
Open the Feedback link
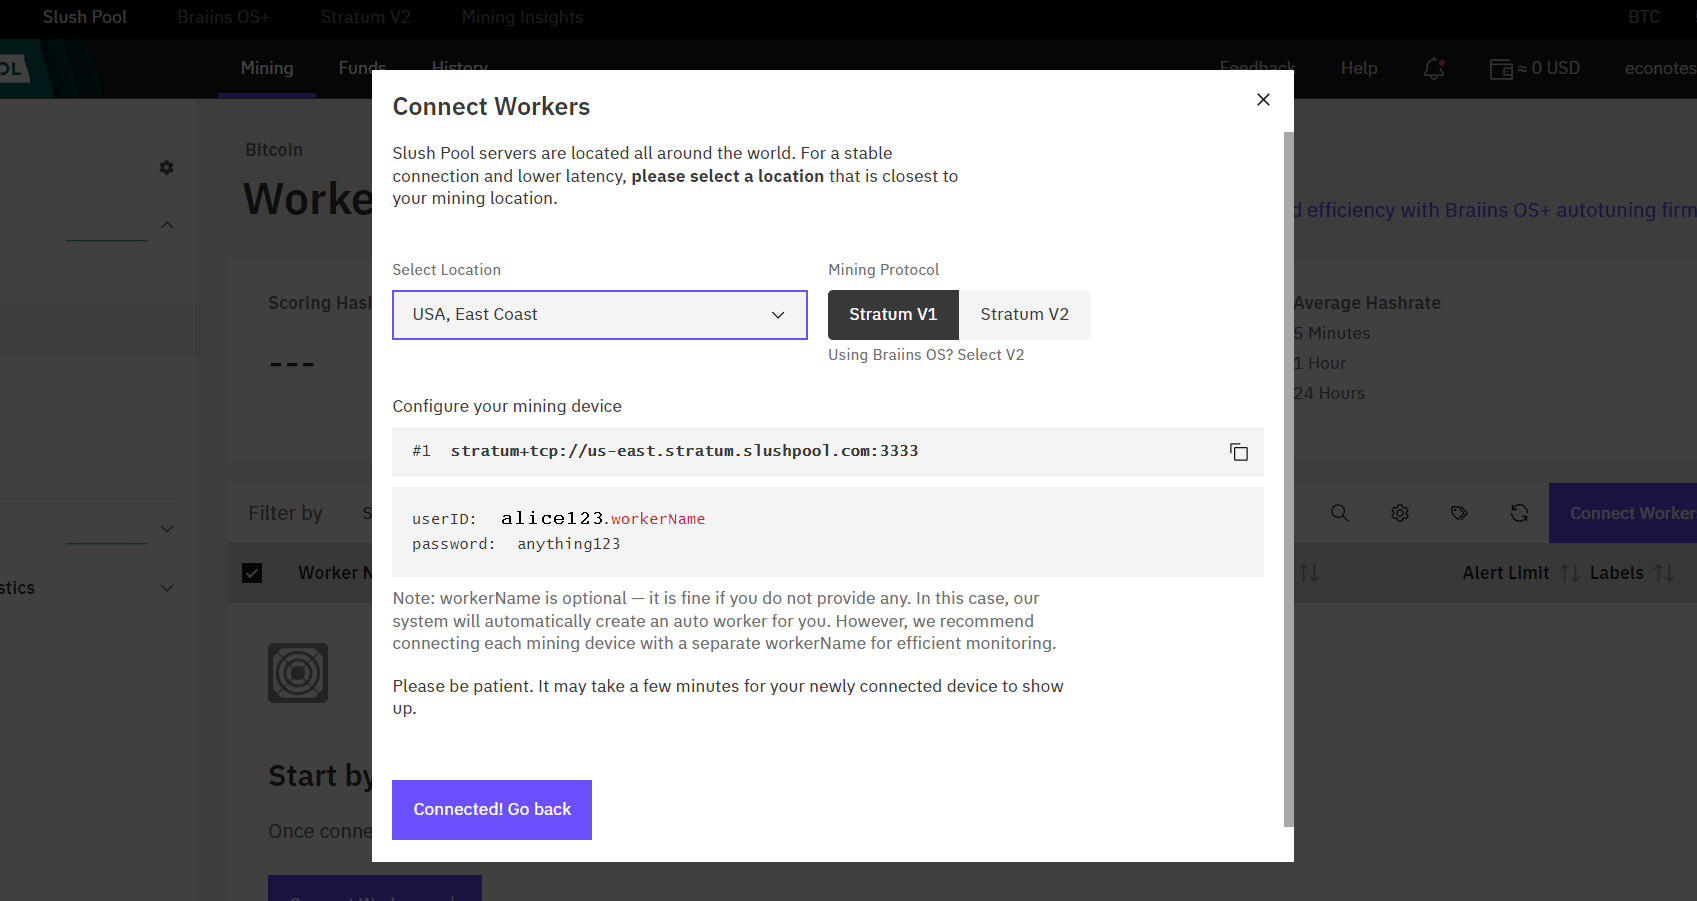pyautogui.click(x=1257, y=68)
